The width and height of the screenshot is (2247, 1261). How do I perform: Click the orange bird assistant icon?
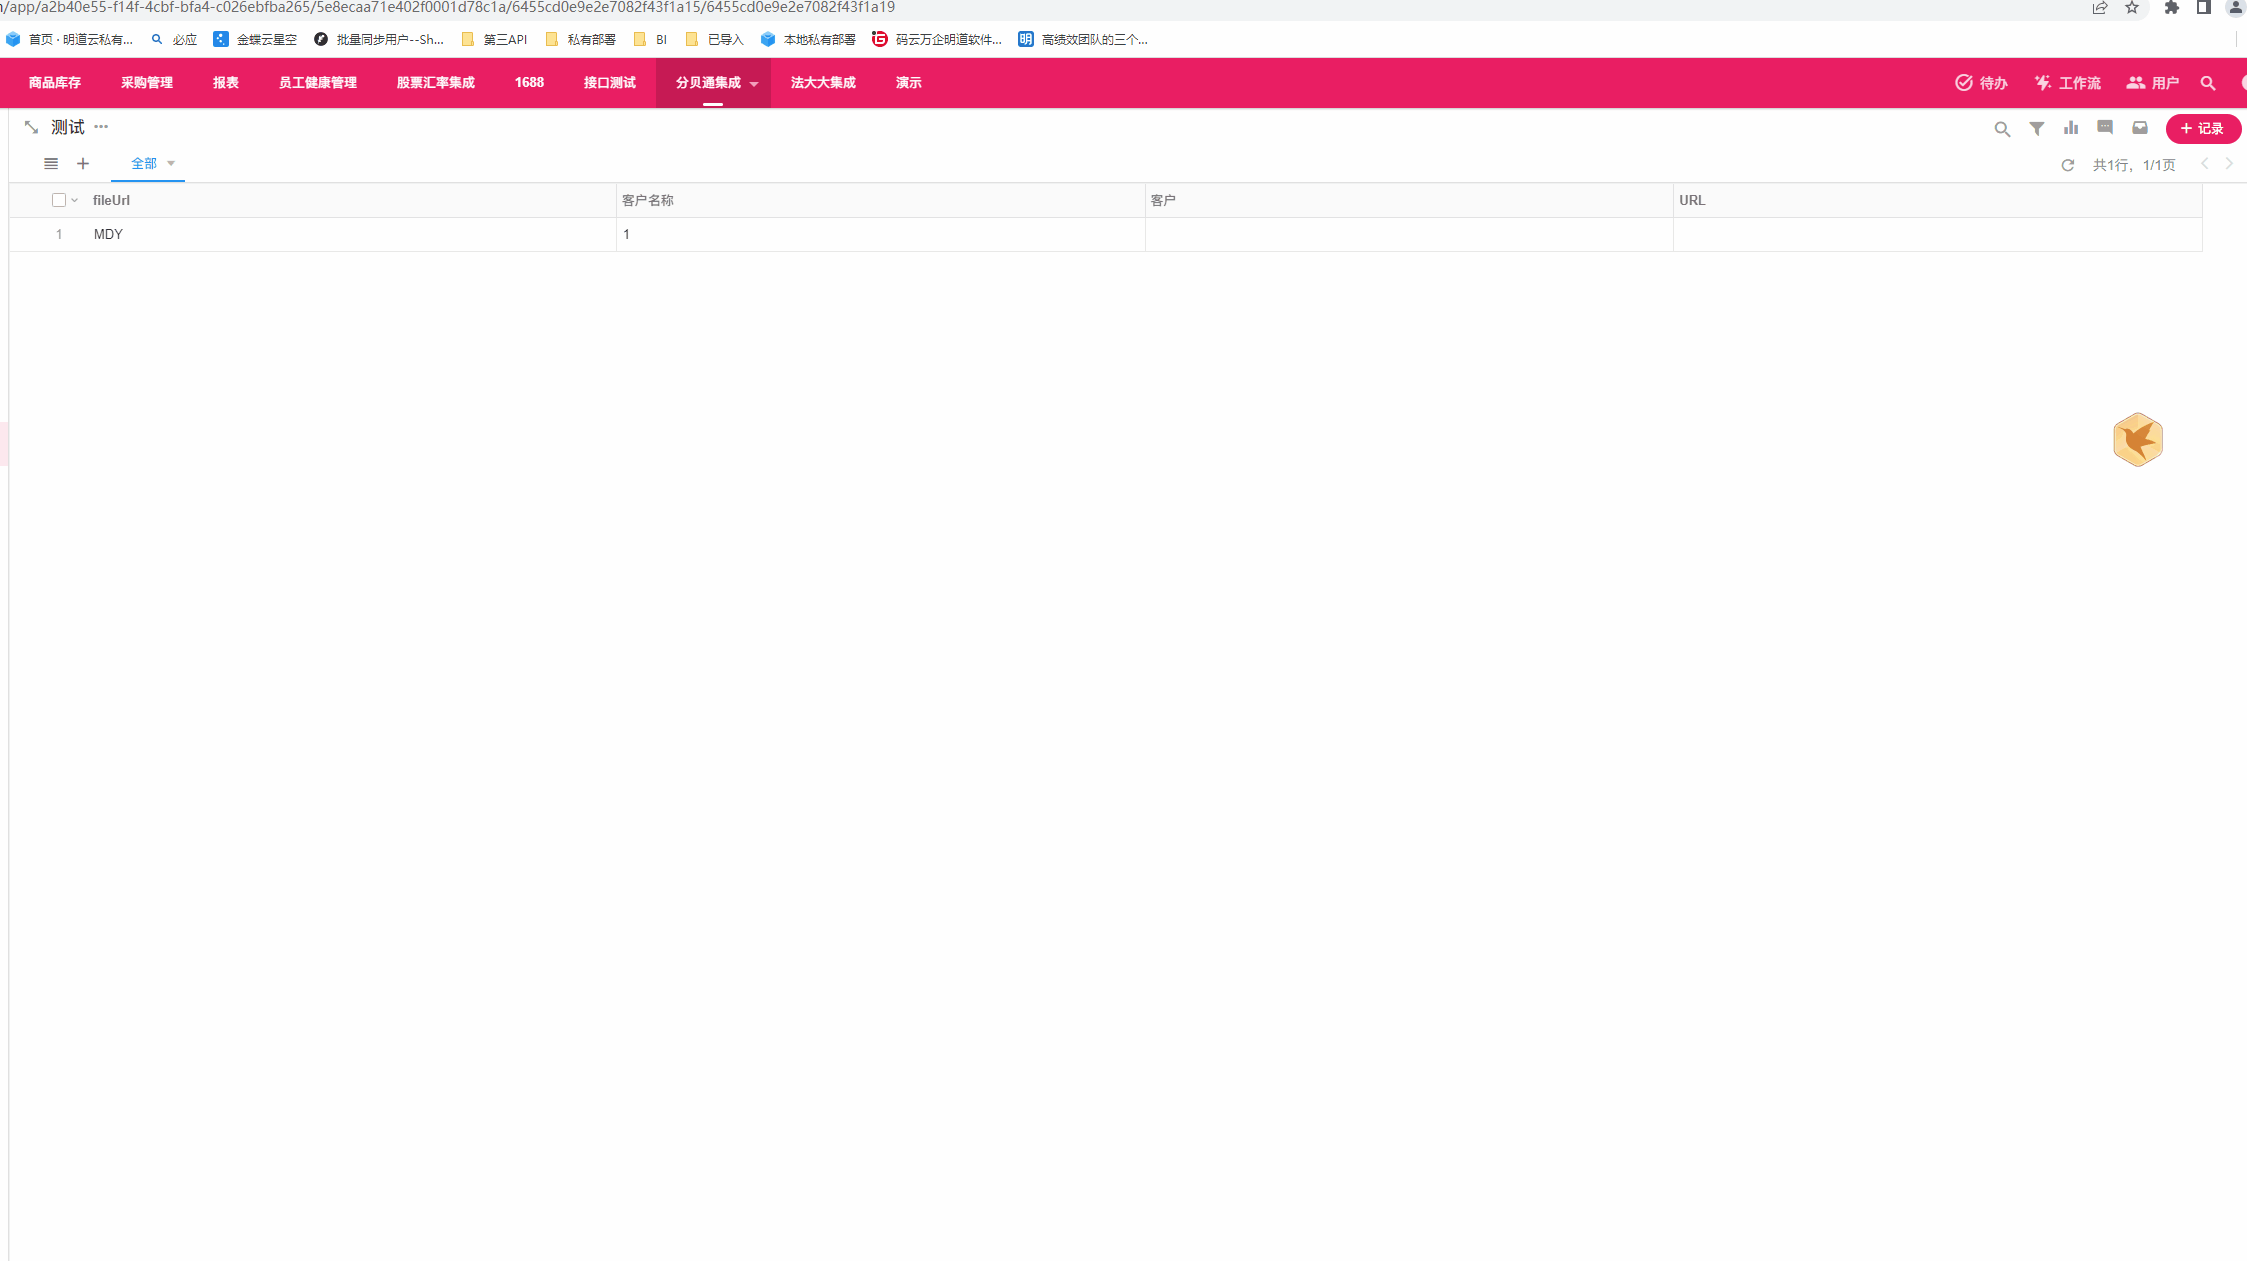(2137, 440)
